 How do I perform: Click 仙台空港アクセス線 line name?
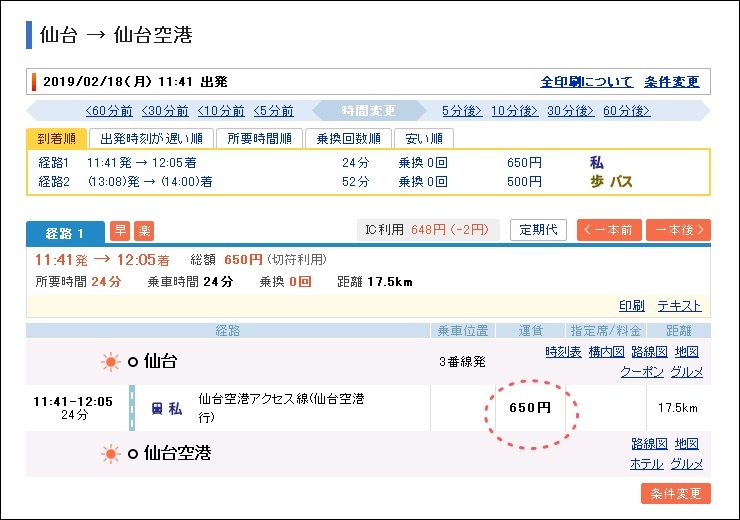click(281, 408)
